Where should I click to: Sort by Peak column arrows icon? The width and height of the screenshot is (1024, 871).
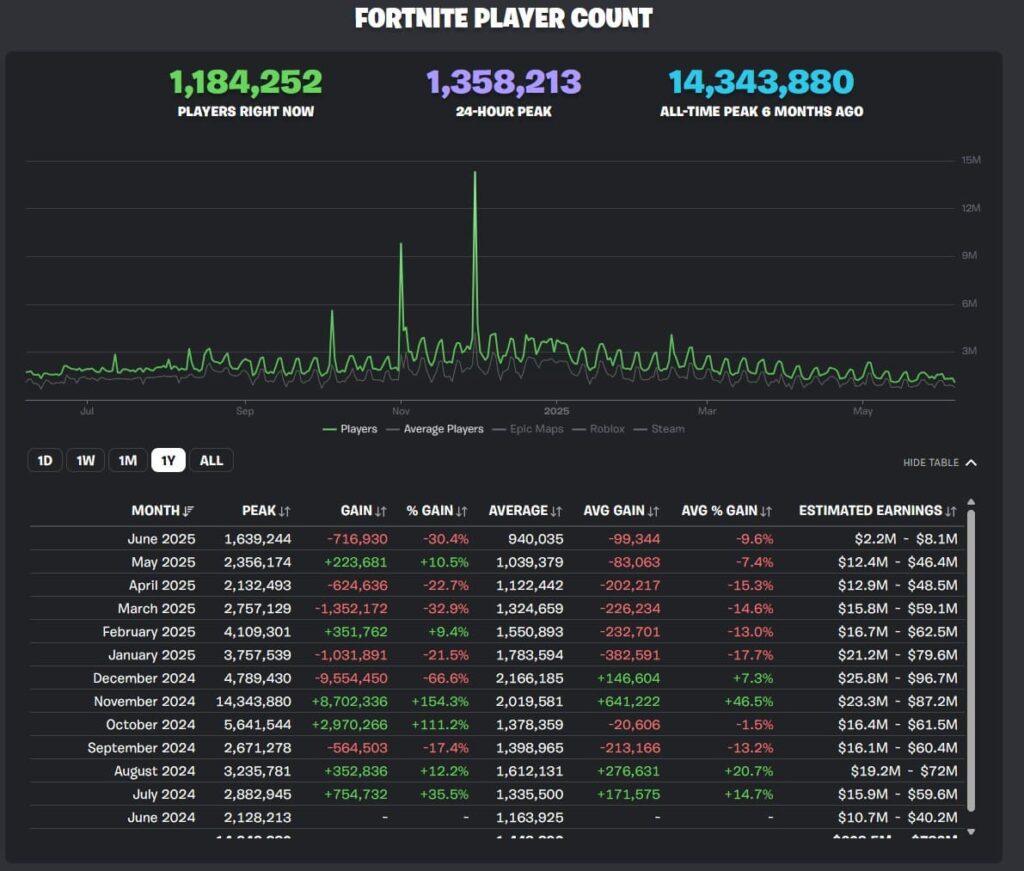coord(285,511)
